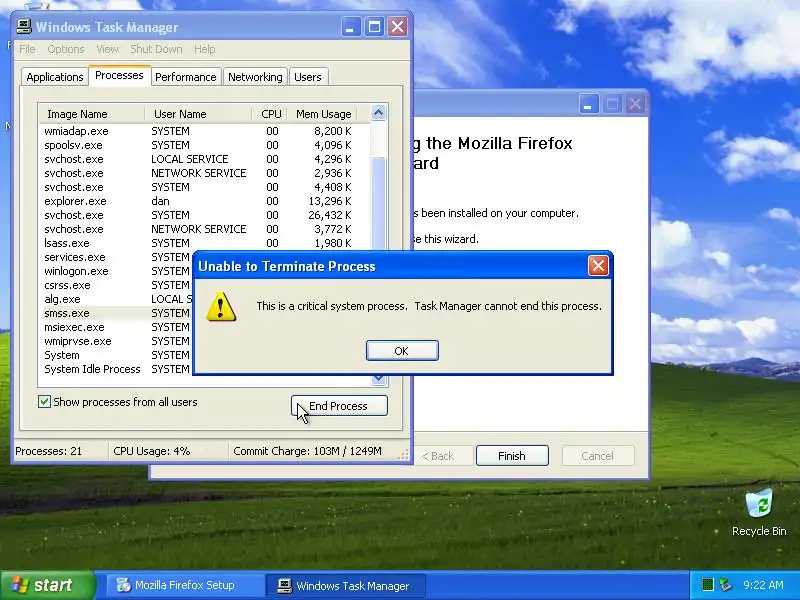The width and height of the screenshot is (800, 600).
Task: Switch to the Applications tab
Action: (55, 77)
